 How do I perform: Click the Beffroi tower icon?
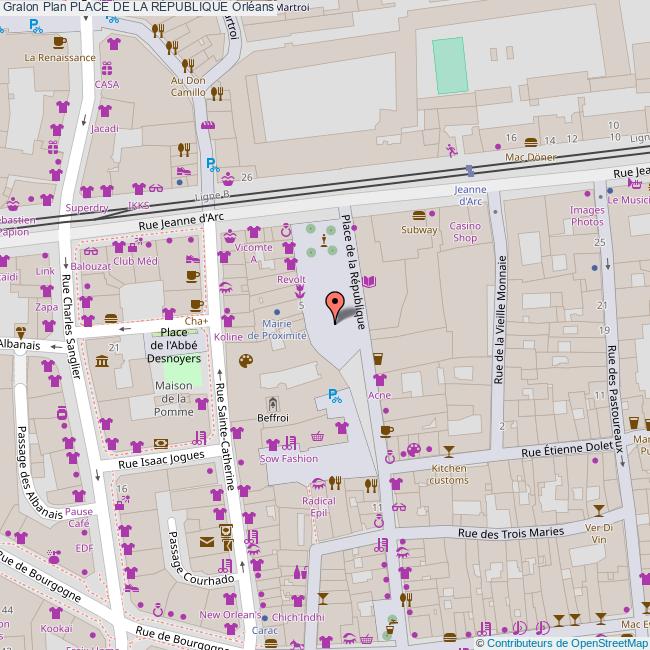pyautogui.click(x=272, y=403)
